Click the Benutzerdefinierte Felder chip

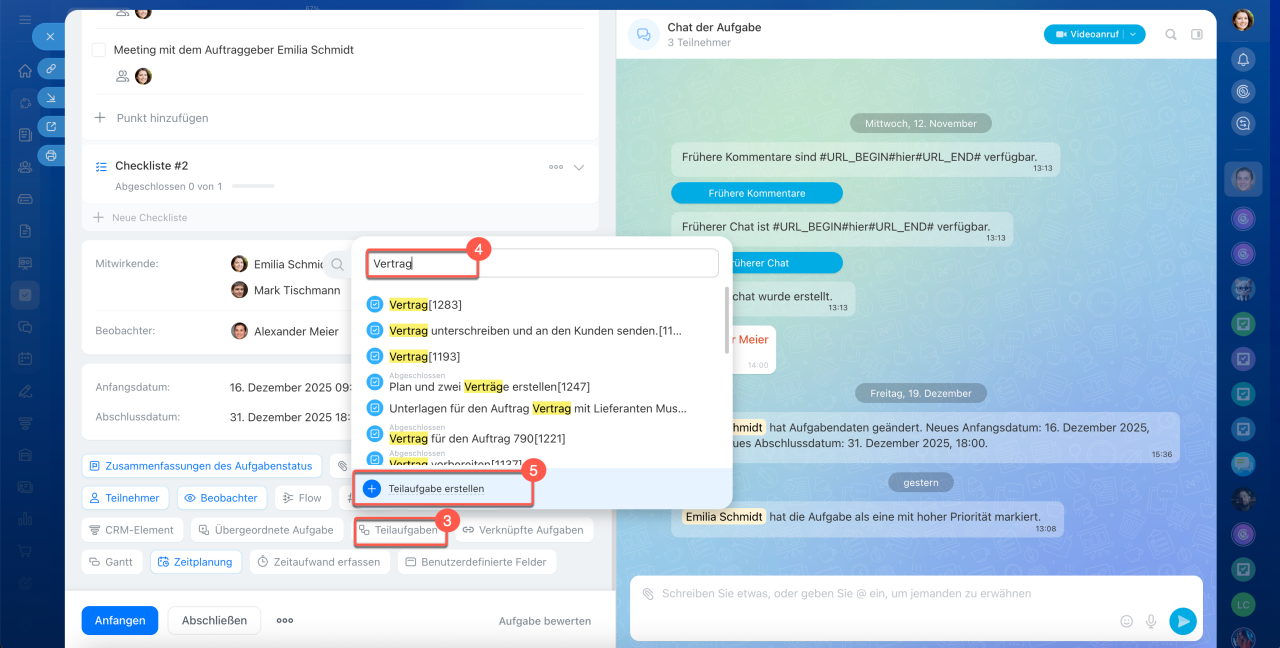[x=476, y=562]
